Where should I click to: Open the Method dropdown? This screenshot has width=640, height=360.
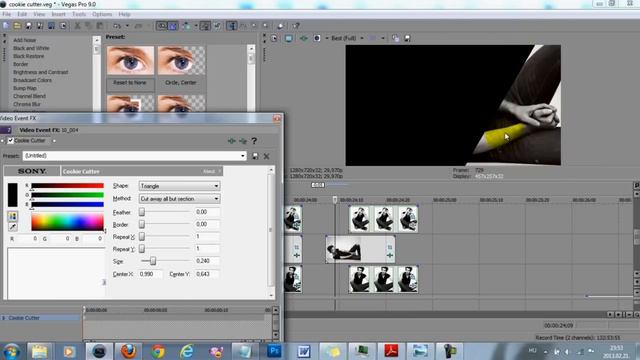[180, 199]
